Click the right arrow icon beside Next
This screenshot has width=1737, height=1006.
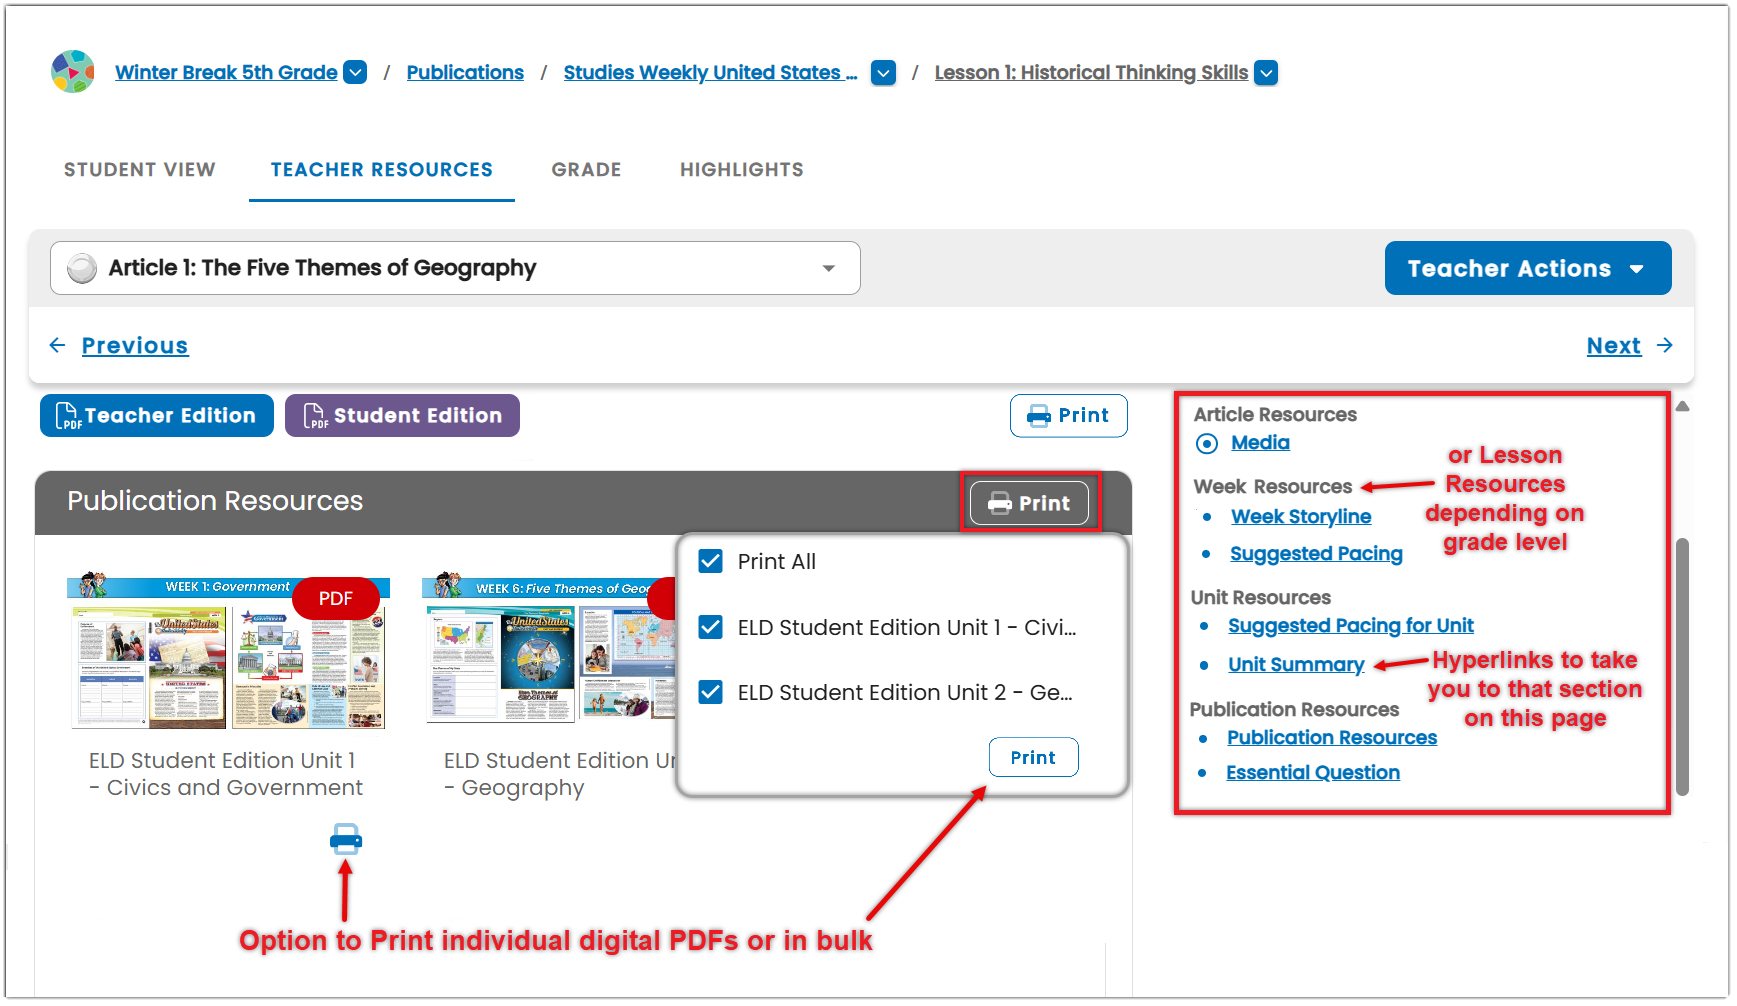coord(1665,345)
